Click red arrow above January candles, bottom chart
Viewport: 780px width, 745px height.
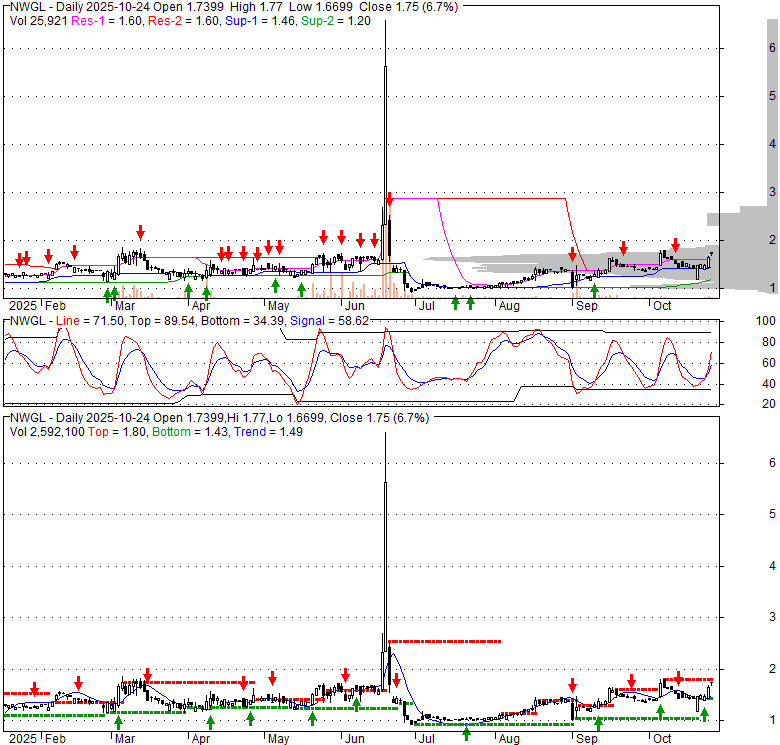(35, 689)
